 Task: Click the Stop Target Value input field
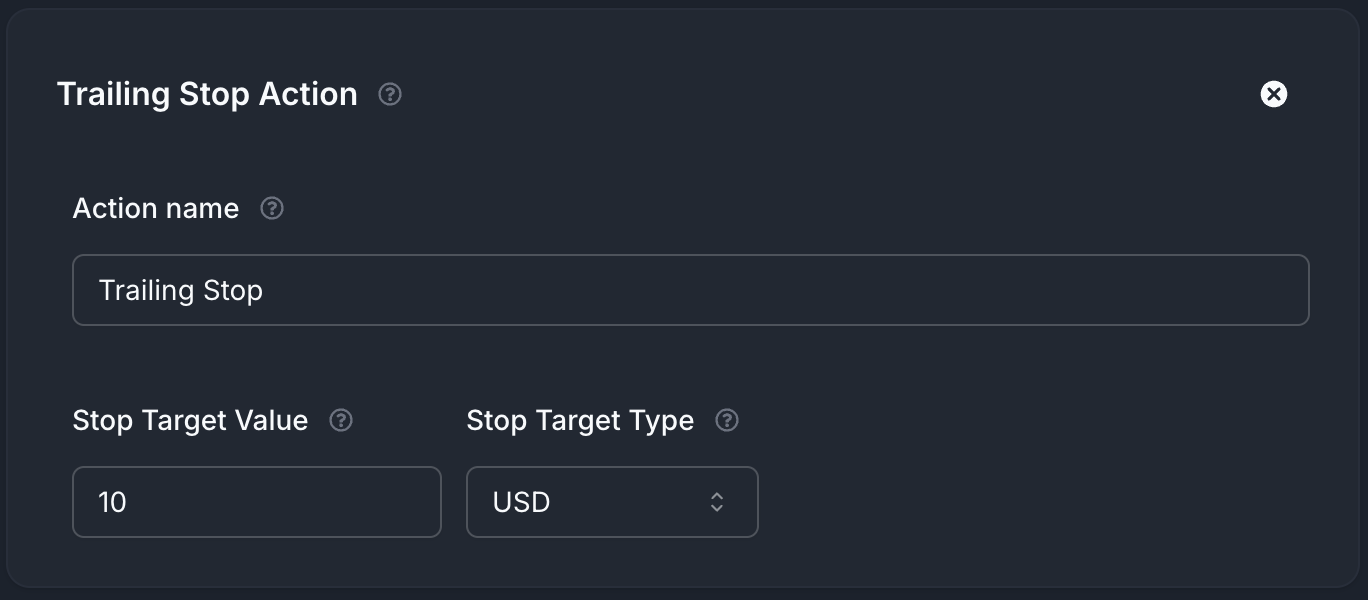[x=257, y=502]
